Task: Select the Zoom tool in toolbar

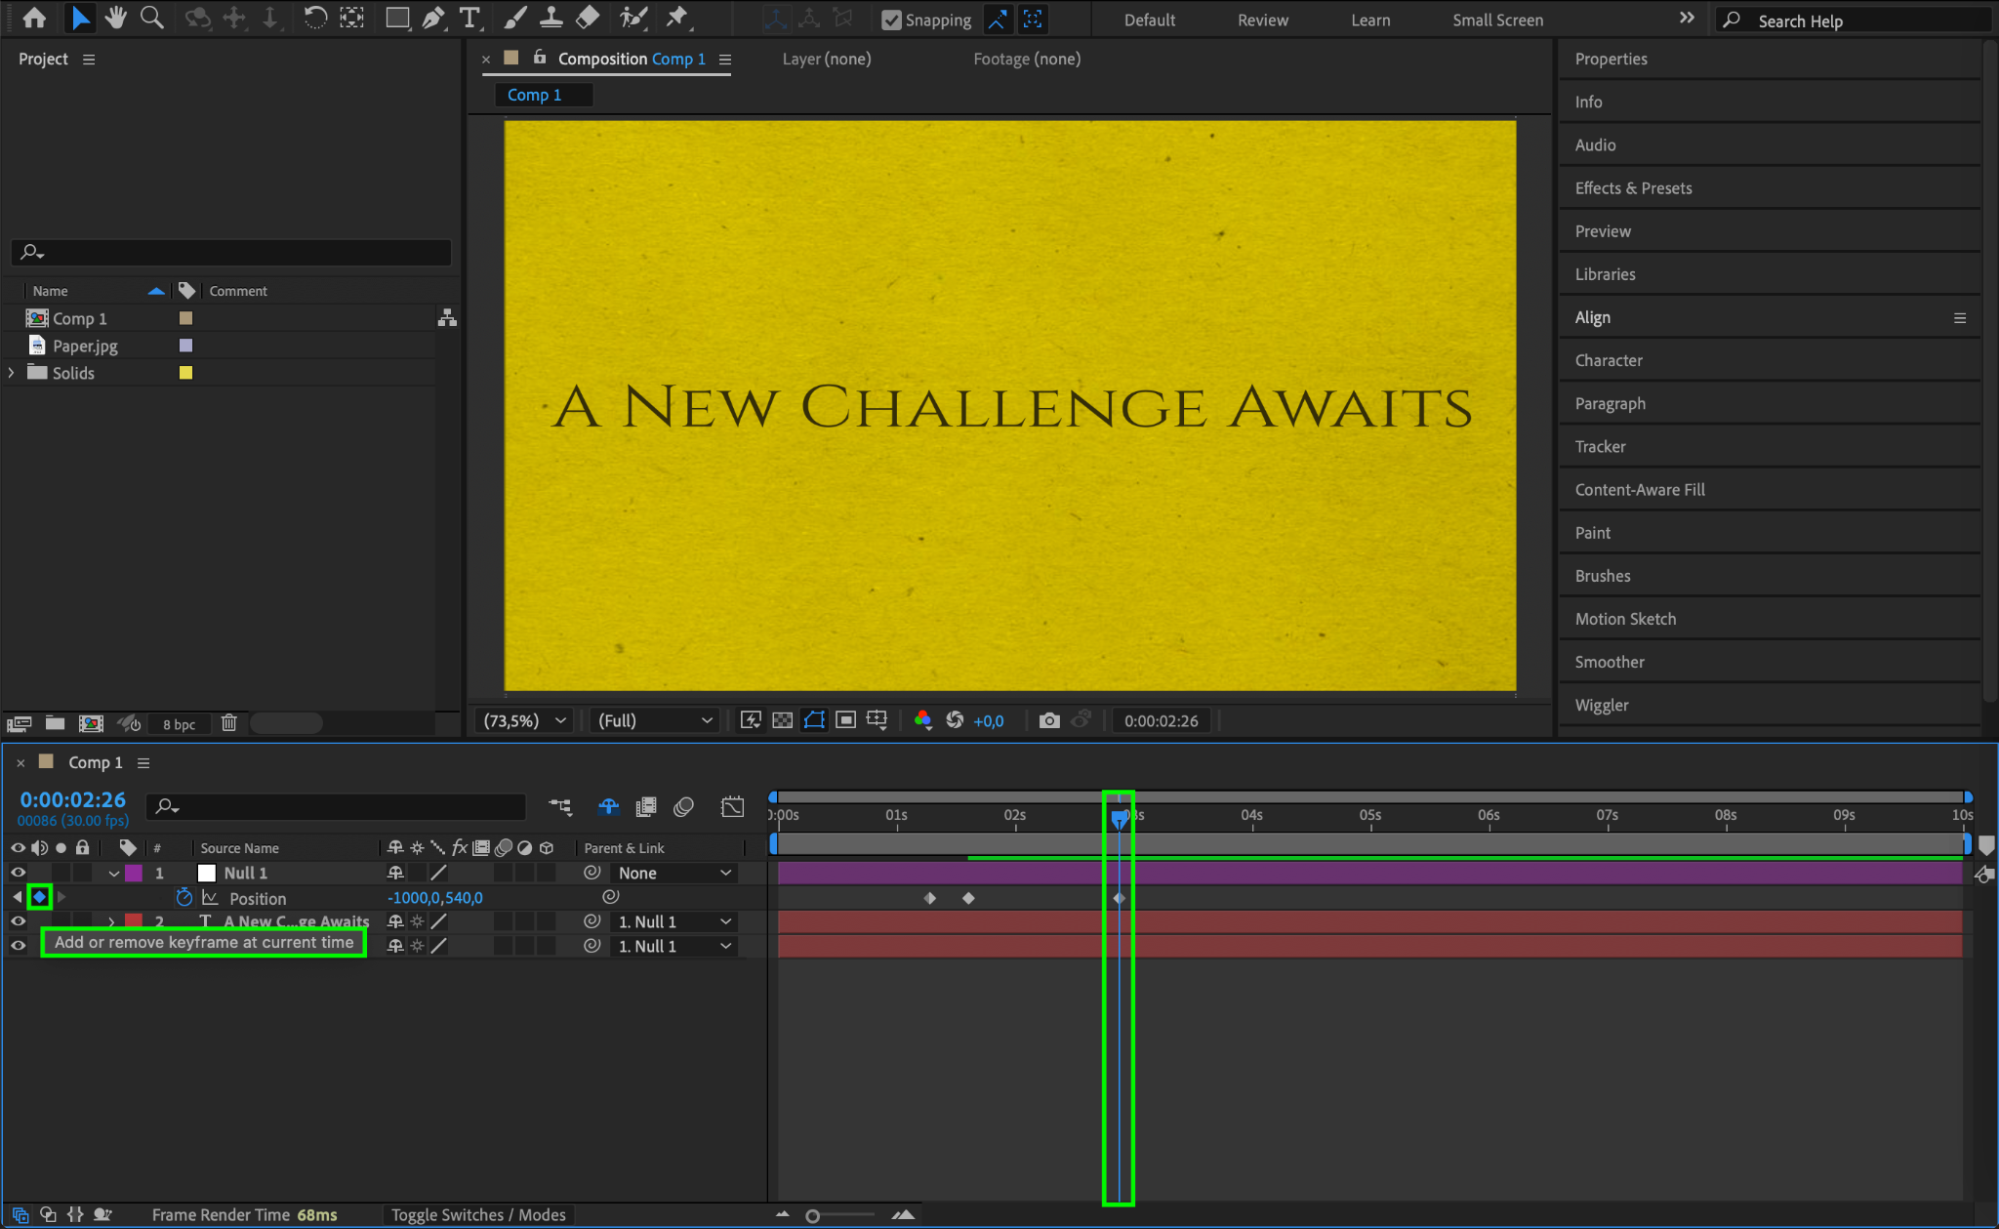Action: coord(151,17)
